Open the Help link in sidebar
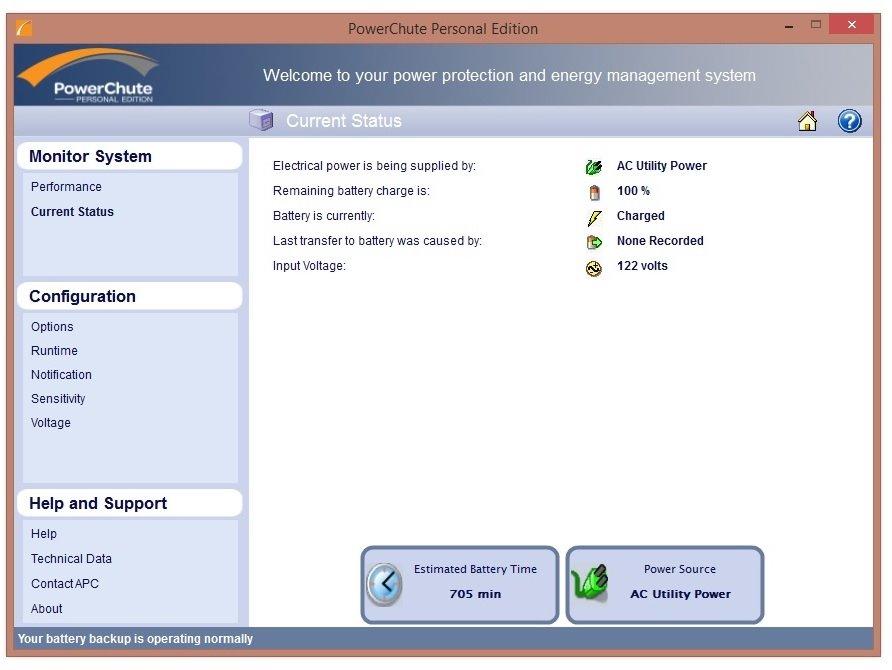Viewport: 892px width, 670px height. coord(44,534)
